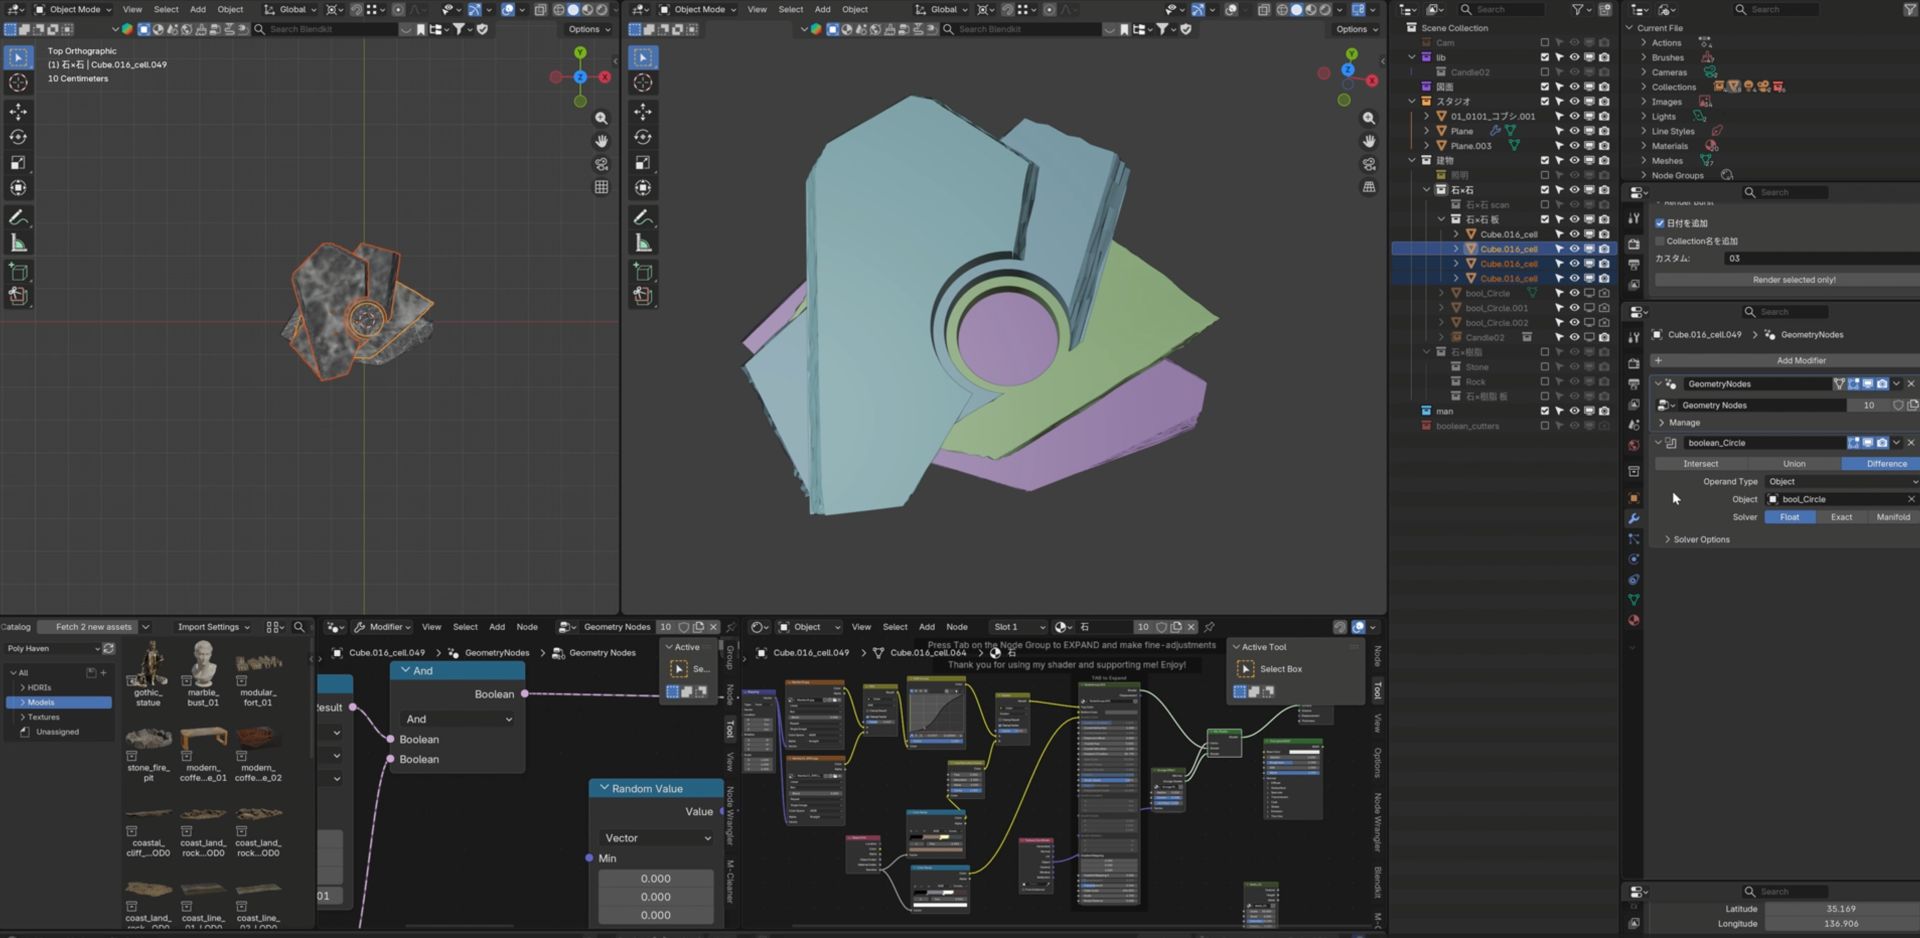Expand the Solver Options section
Viewport: 1920px width, 938px height.
click(x=1701, y=540)
